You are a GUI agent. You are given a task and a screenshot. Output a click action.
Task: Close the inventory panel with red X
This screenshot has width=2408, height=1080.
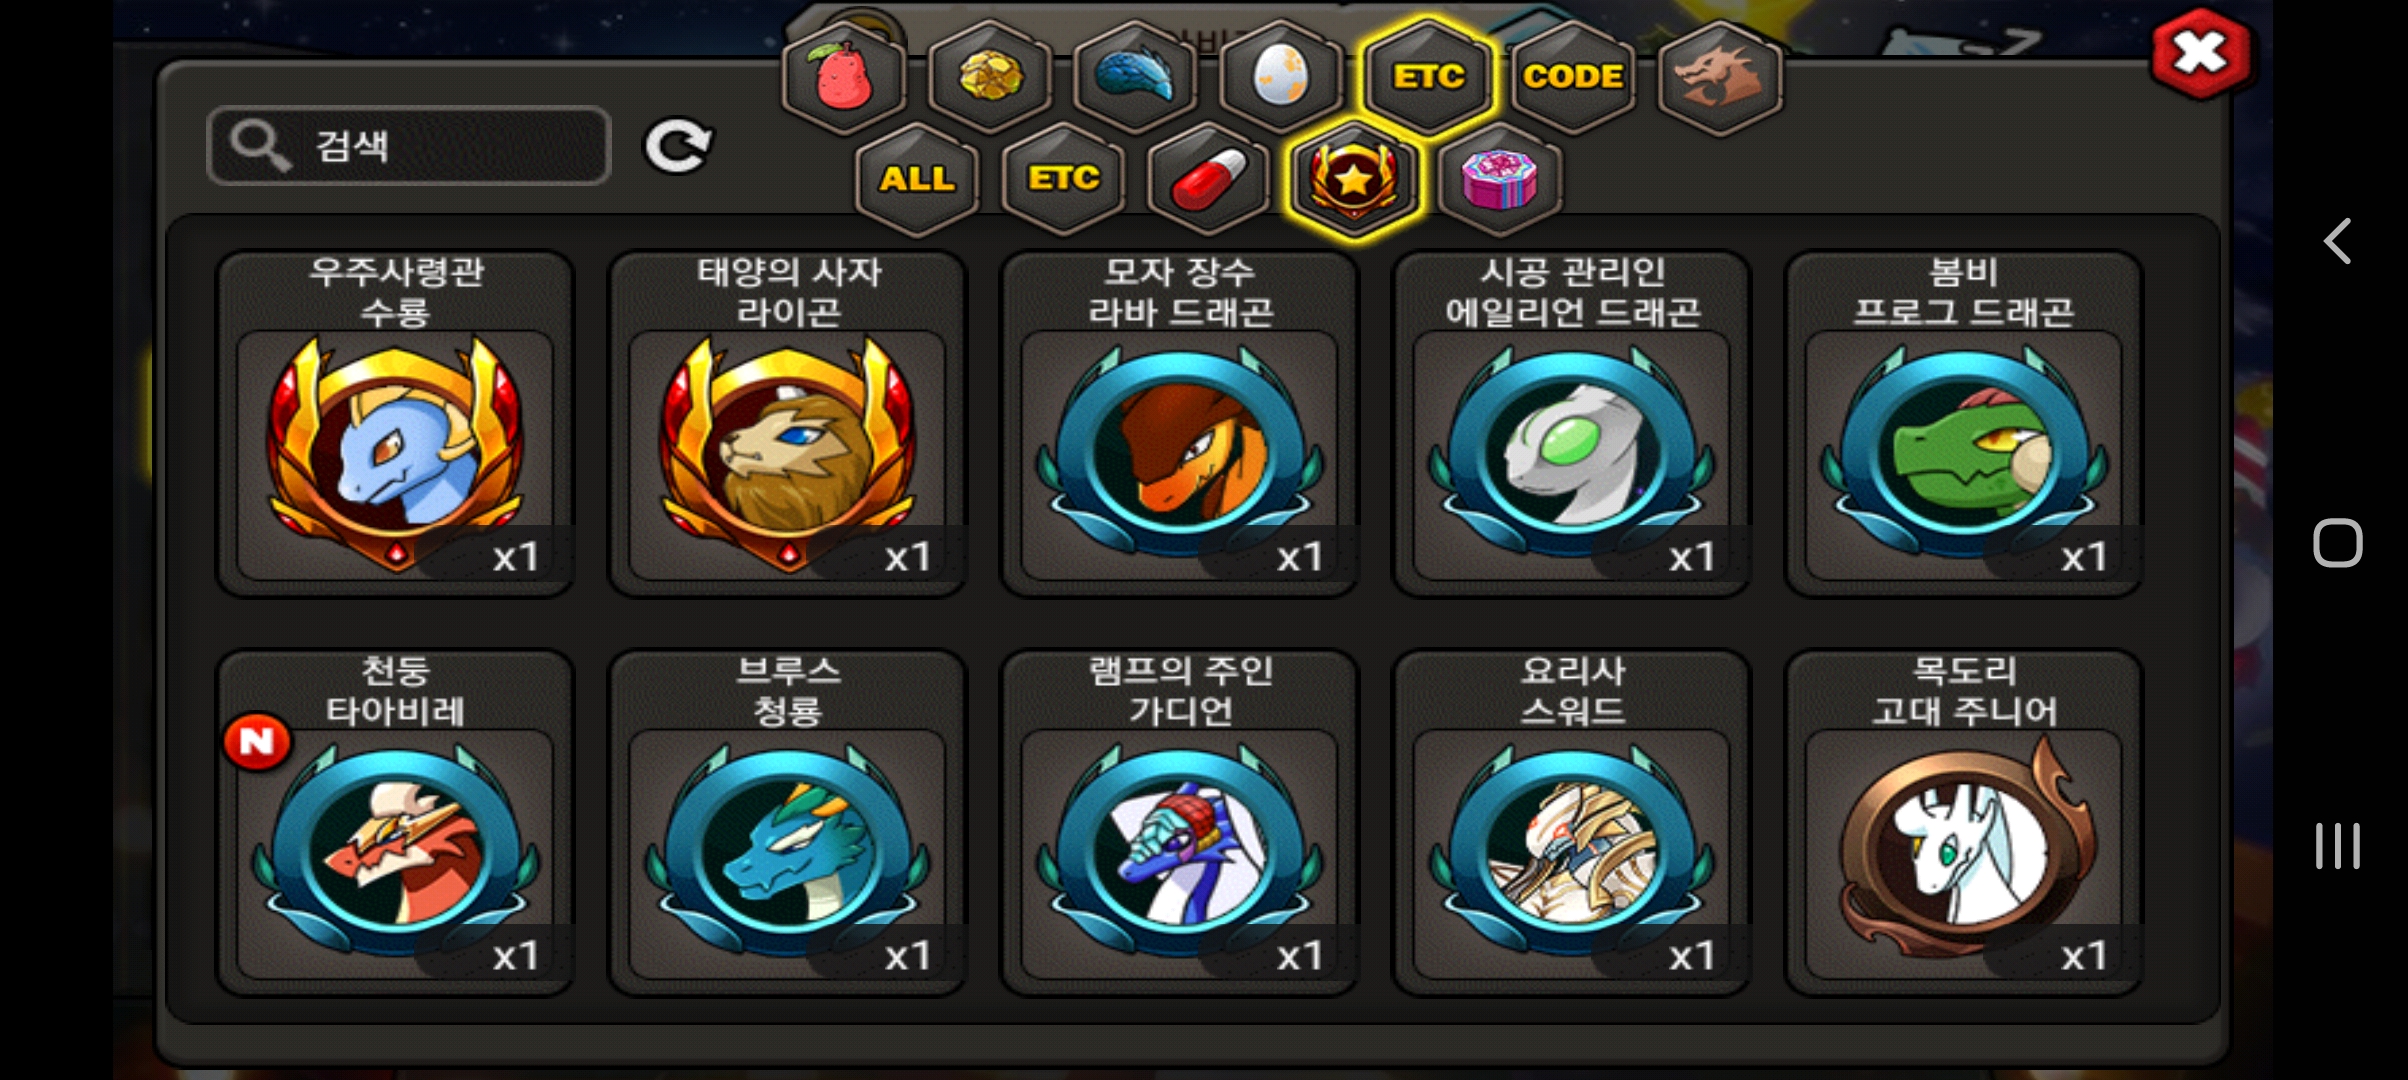(2200, 54)
